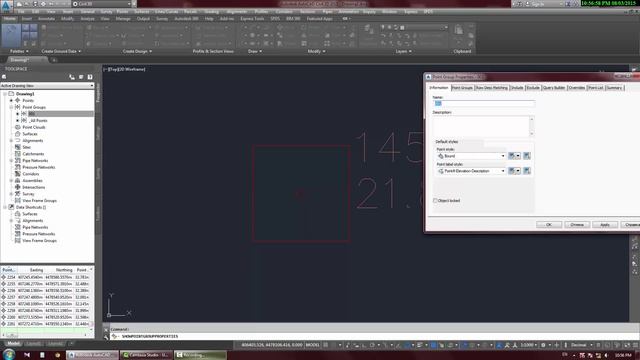Open the AutoCAD application menu button
Screen dimensions: 640x360
(x=6, y=6)
